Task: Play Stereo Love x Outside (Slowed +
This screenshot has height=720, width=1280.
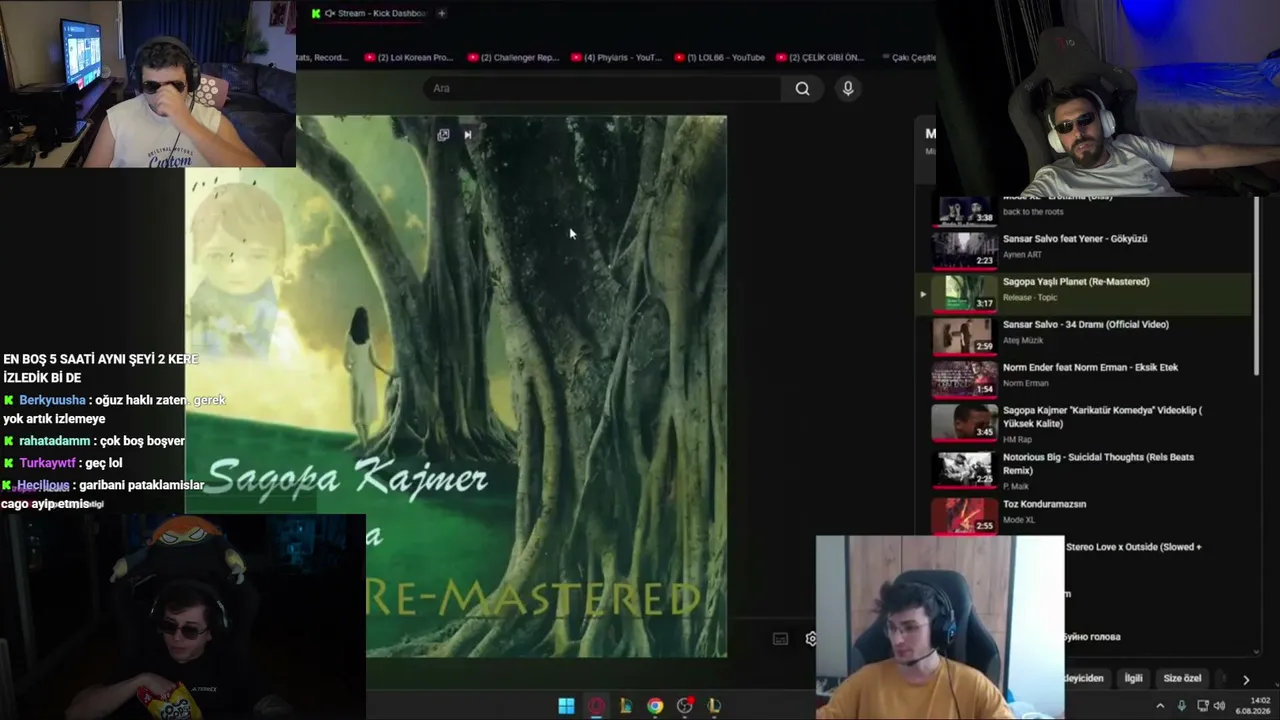Action: pyautogui.click(x=1134, y=547)
